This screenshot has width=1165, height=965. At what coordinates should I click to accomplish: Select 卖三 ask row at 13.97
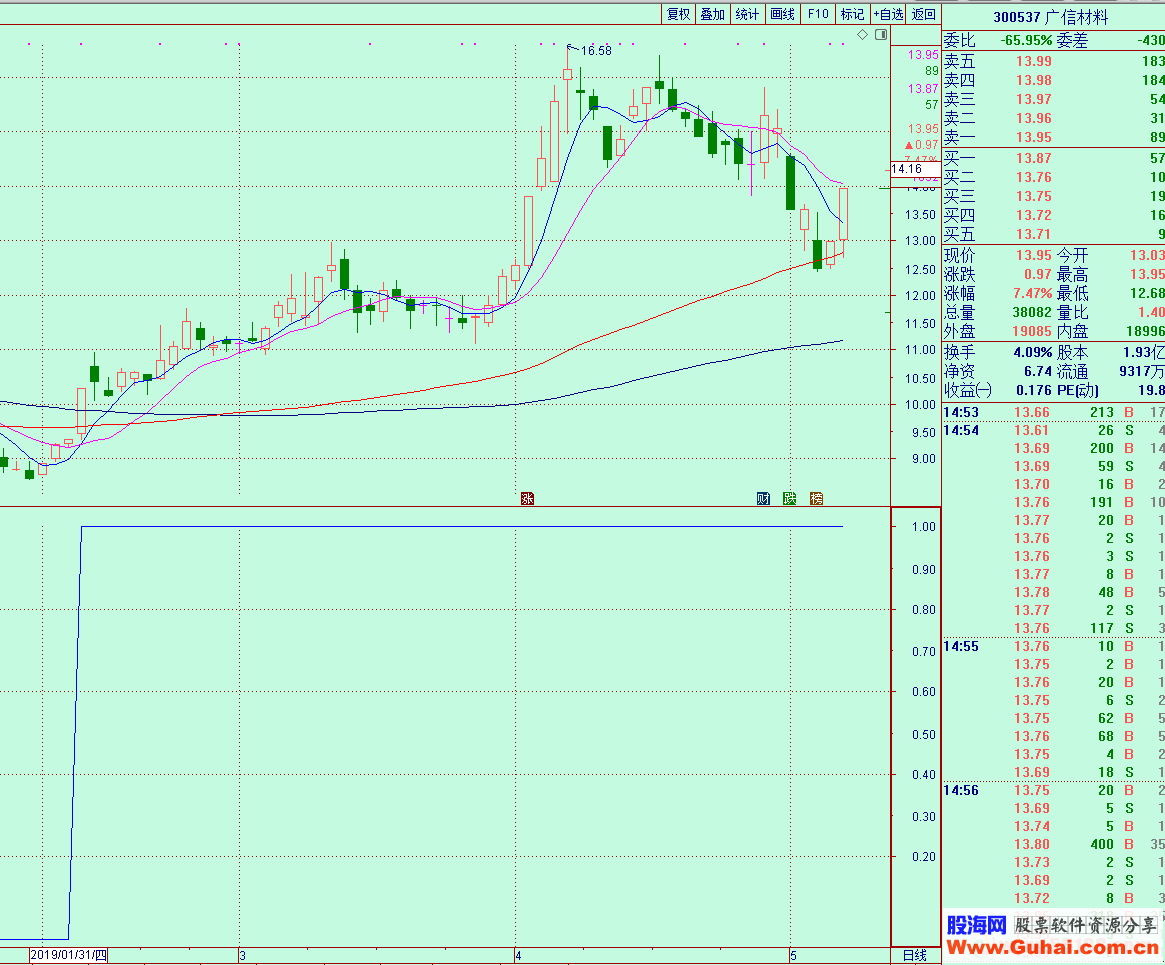click(1054, 99)
